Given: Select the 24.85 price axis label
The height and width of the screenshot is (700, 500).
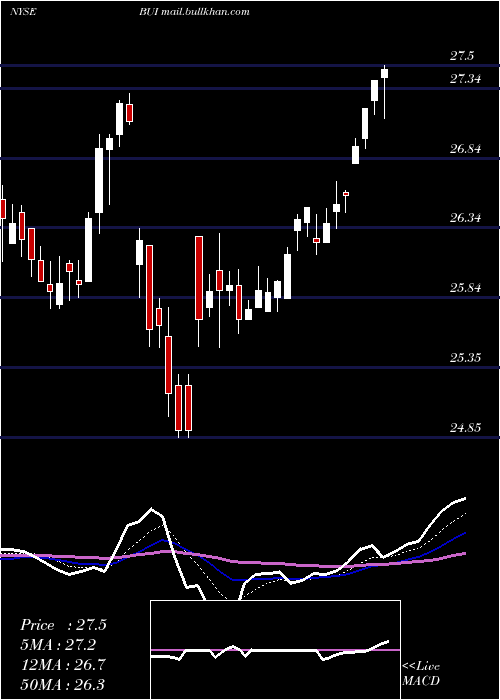Looking at the screenshot, I should pos(465,428).
